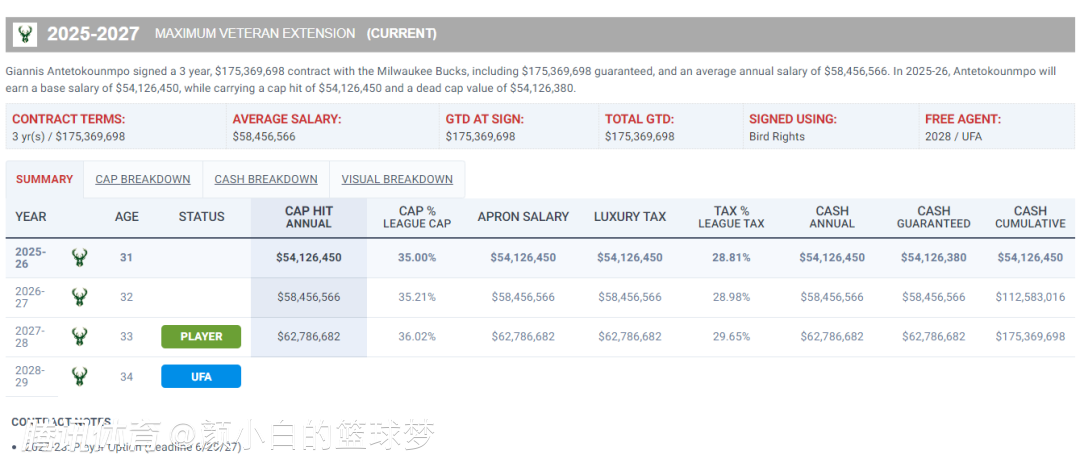Screen dimensions: 1080x471
Task: Click the Cash Guaranteed column header
Action: [933, 217]
